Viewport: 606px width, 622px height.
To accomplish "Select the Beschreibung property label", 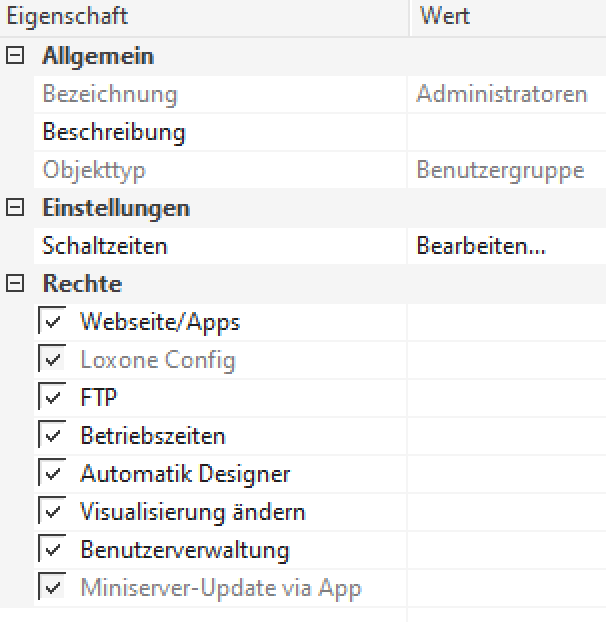I will click(113, 132).
